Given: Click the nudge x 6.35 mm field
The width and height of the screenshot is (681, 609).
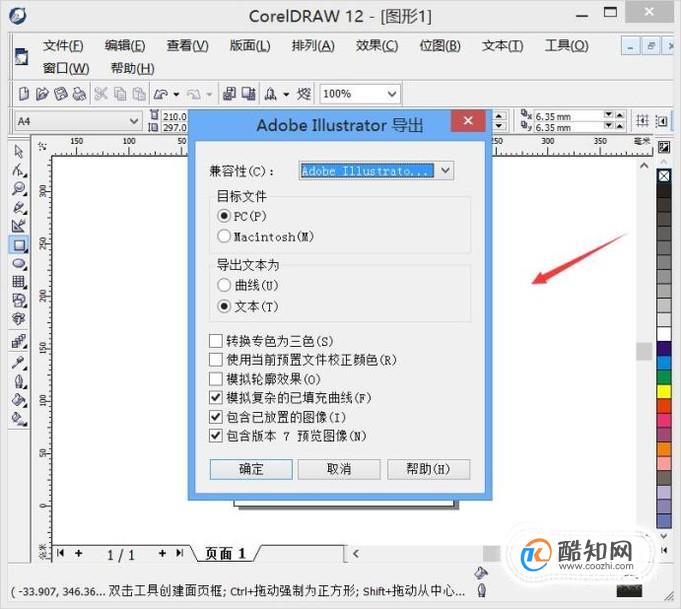Looking at the screenshot, I should pos(569,116).
